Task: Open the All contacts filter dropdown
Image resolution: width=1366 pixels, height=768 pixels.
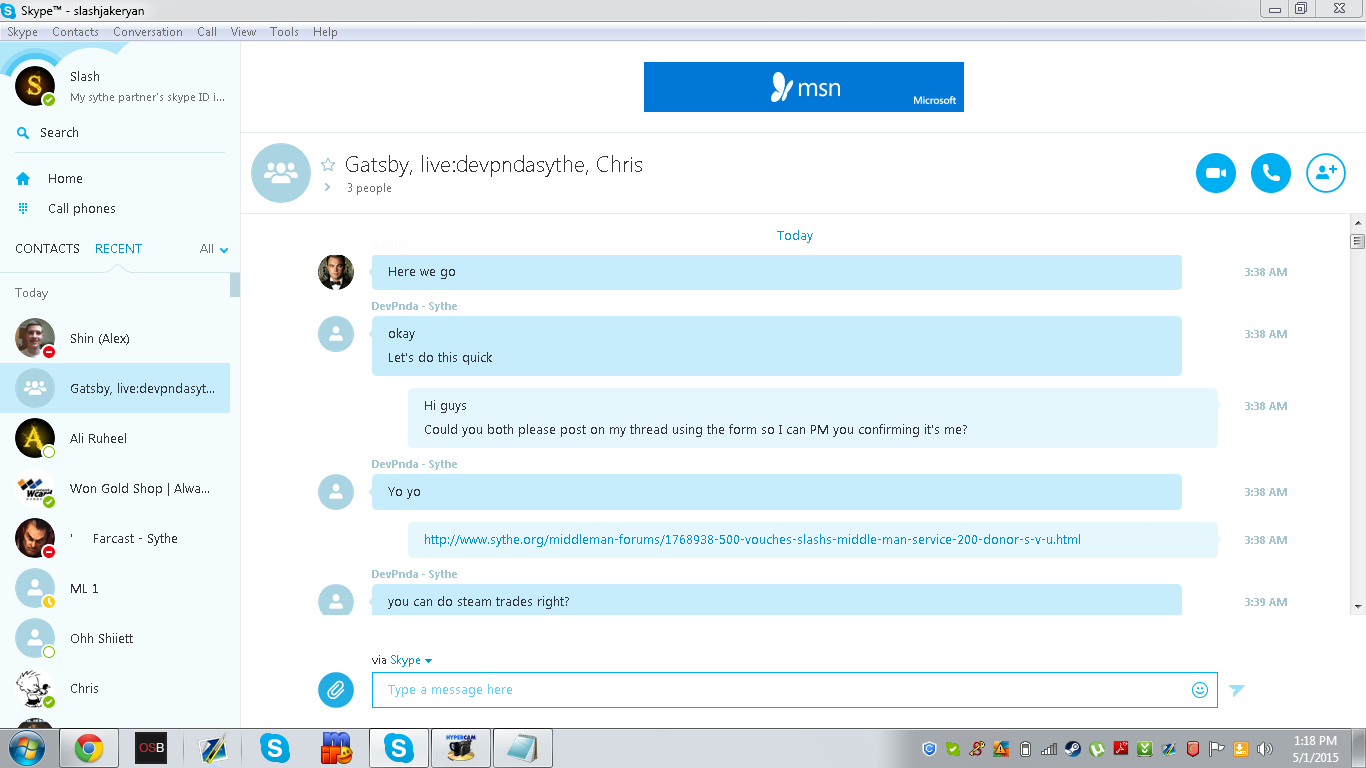Action: coord(214,249)
